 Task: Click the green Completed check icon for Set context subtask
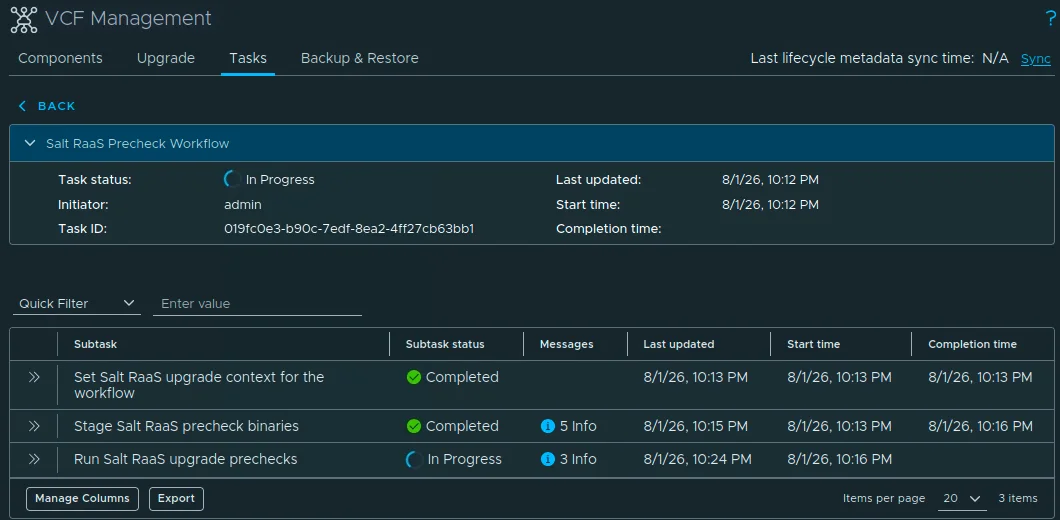coord(414,377)
